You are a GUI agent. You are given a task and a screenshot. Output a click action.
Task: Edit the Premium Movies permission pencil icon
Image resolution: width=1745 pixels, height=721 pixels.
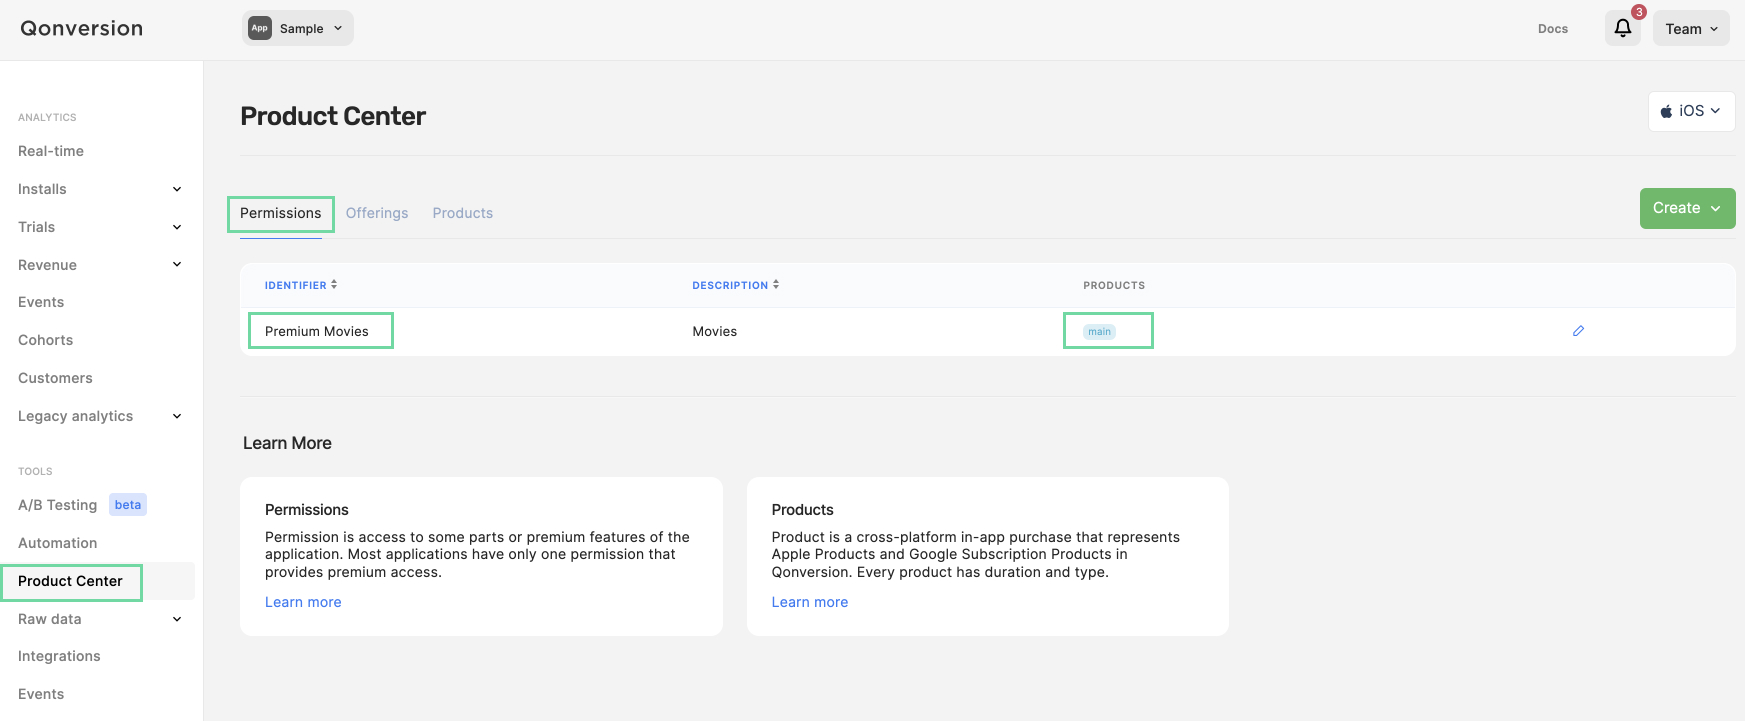1578,331
